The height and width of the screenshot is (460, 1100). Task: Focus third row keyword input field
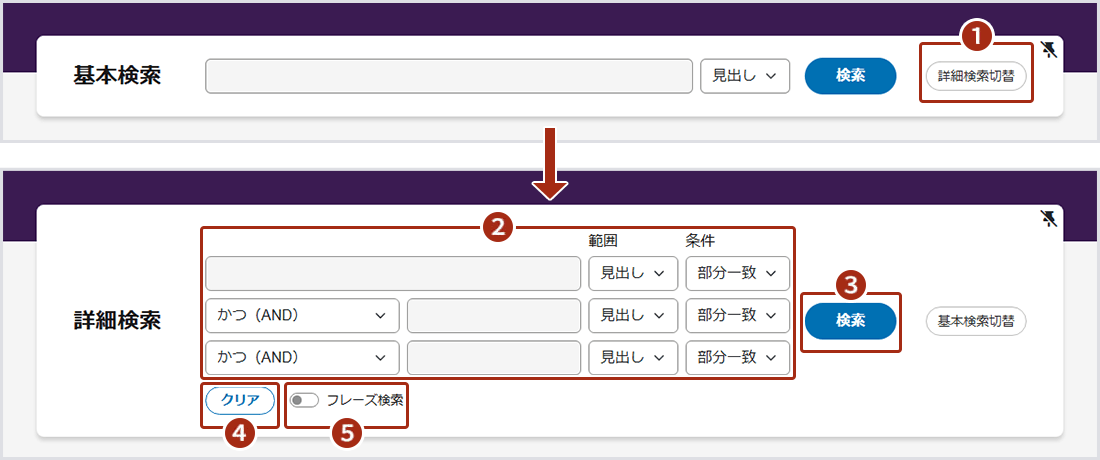click(x=494, y=358)
